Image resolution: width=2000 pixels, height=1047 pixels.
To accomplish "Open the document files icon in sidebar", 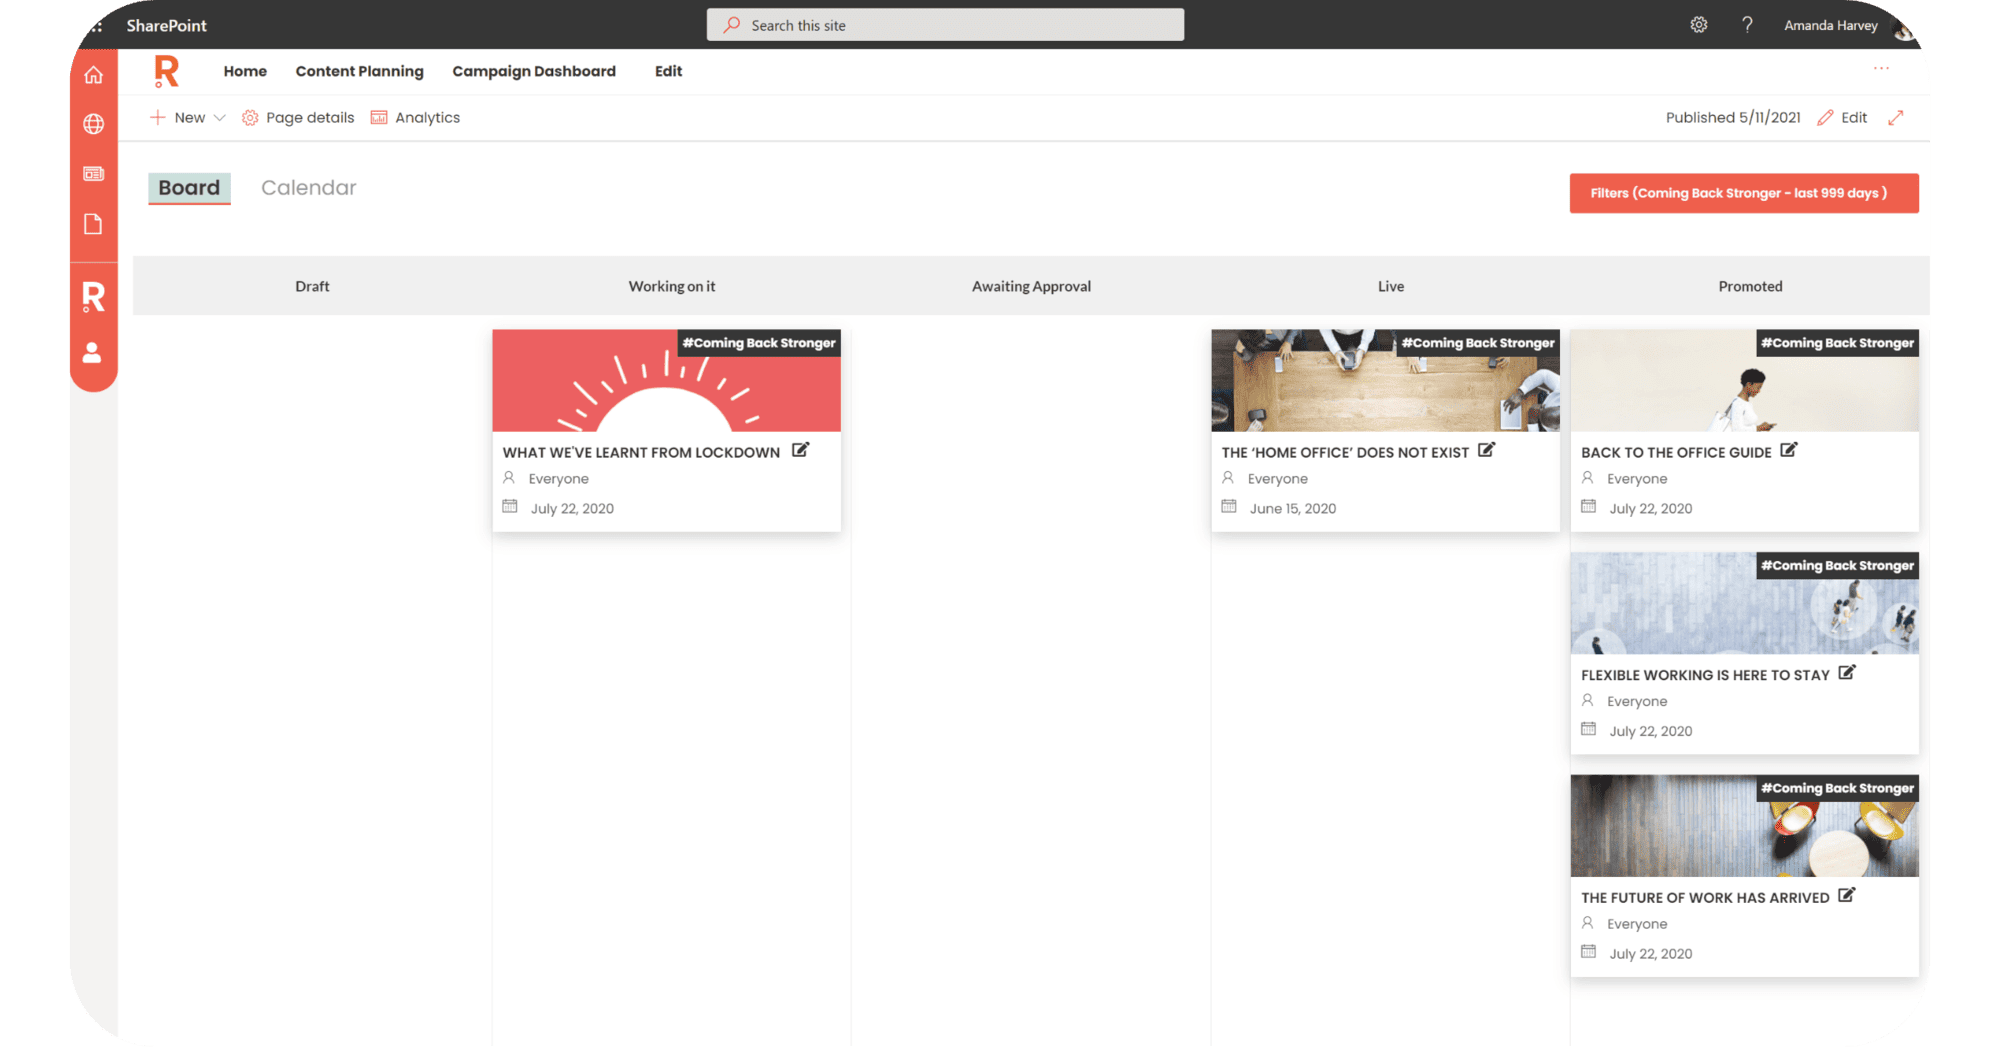I will click(x=93, y=224).
